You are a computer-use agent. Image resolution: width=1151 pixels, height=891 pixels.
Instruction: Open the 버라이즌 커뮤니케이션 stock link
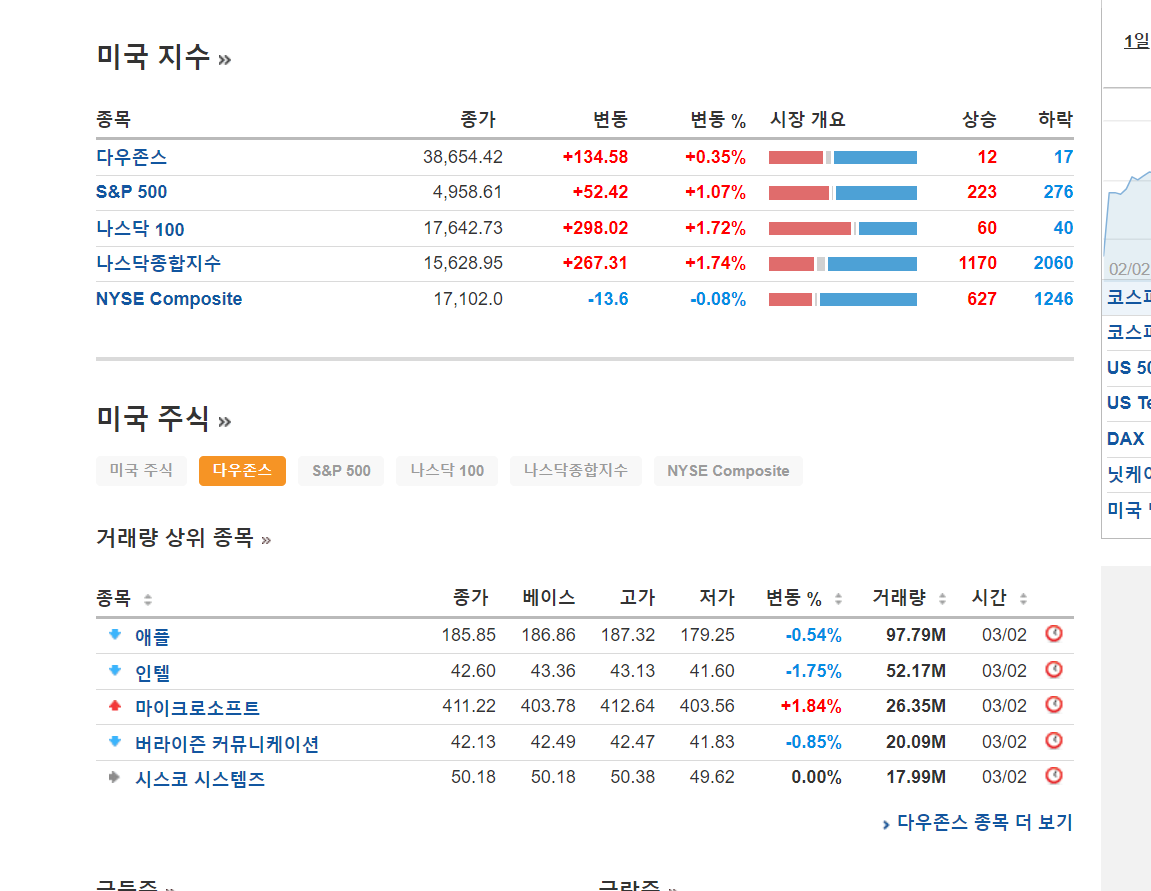227,743
